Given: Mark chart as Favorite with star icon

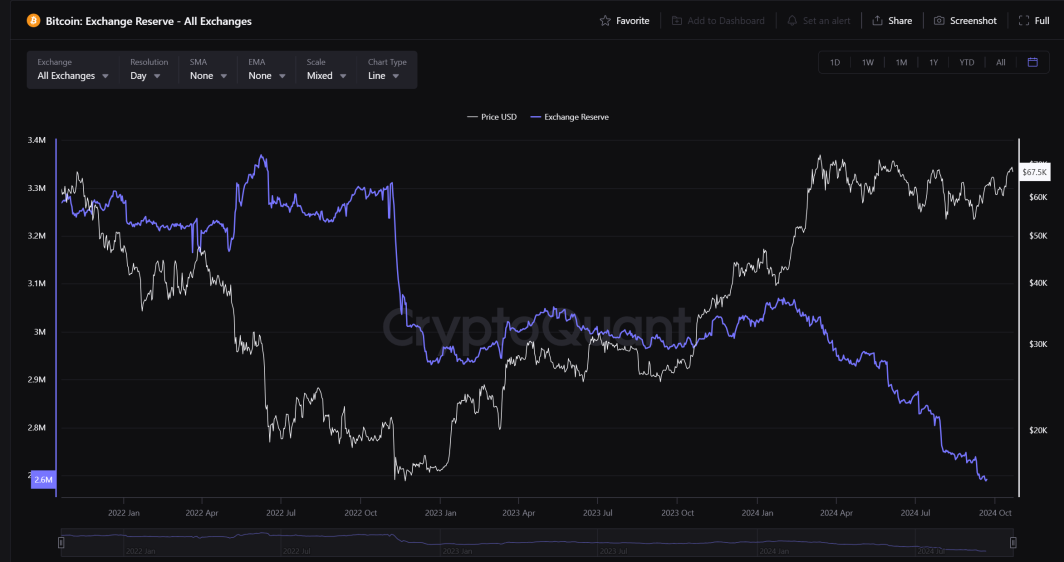Looking at the screenshot, I should (x=605, y=21).
